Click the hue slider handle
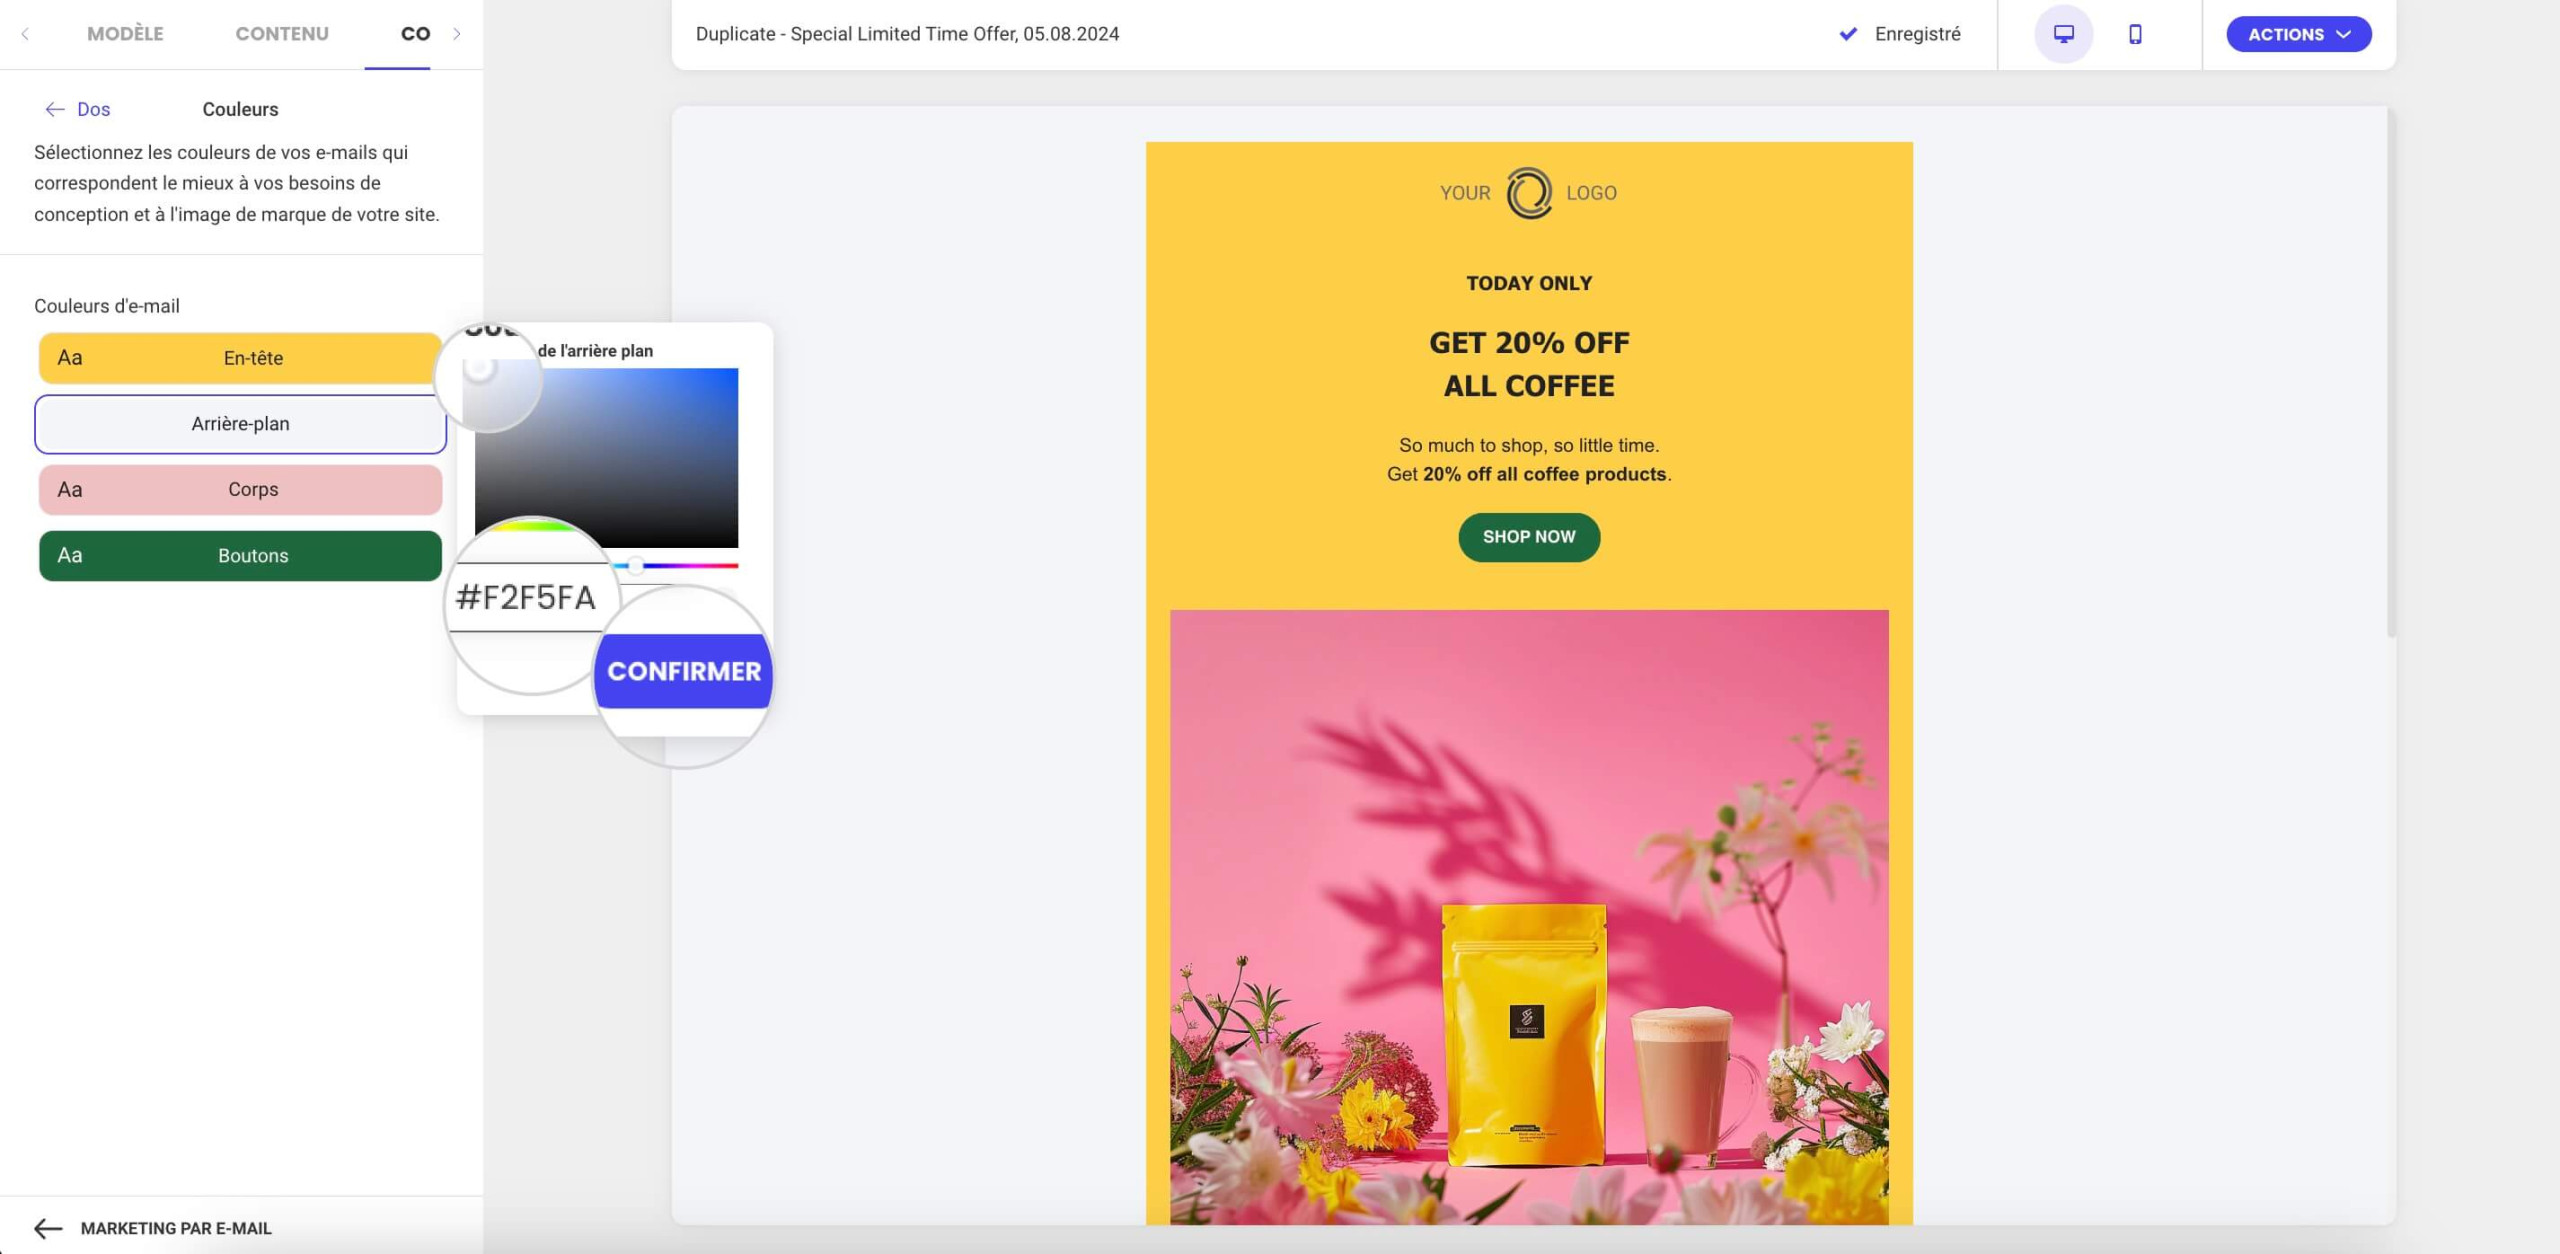The image size is (2560, 1254). 636,566
